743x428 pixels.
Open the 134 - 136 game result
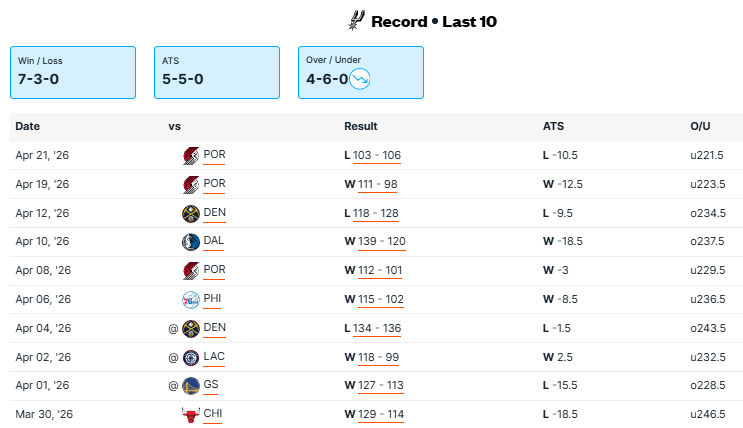(x=381, y=328)
